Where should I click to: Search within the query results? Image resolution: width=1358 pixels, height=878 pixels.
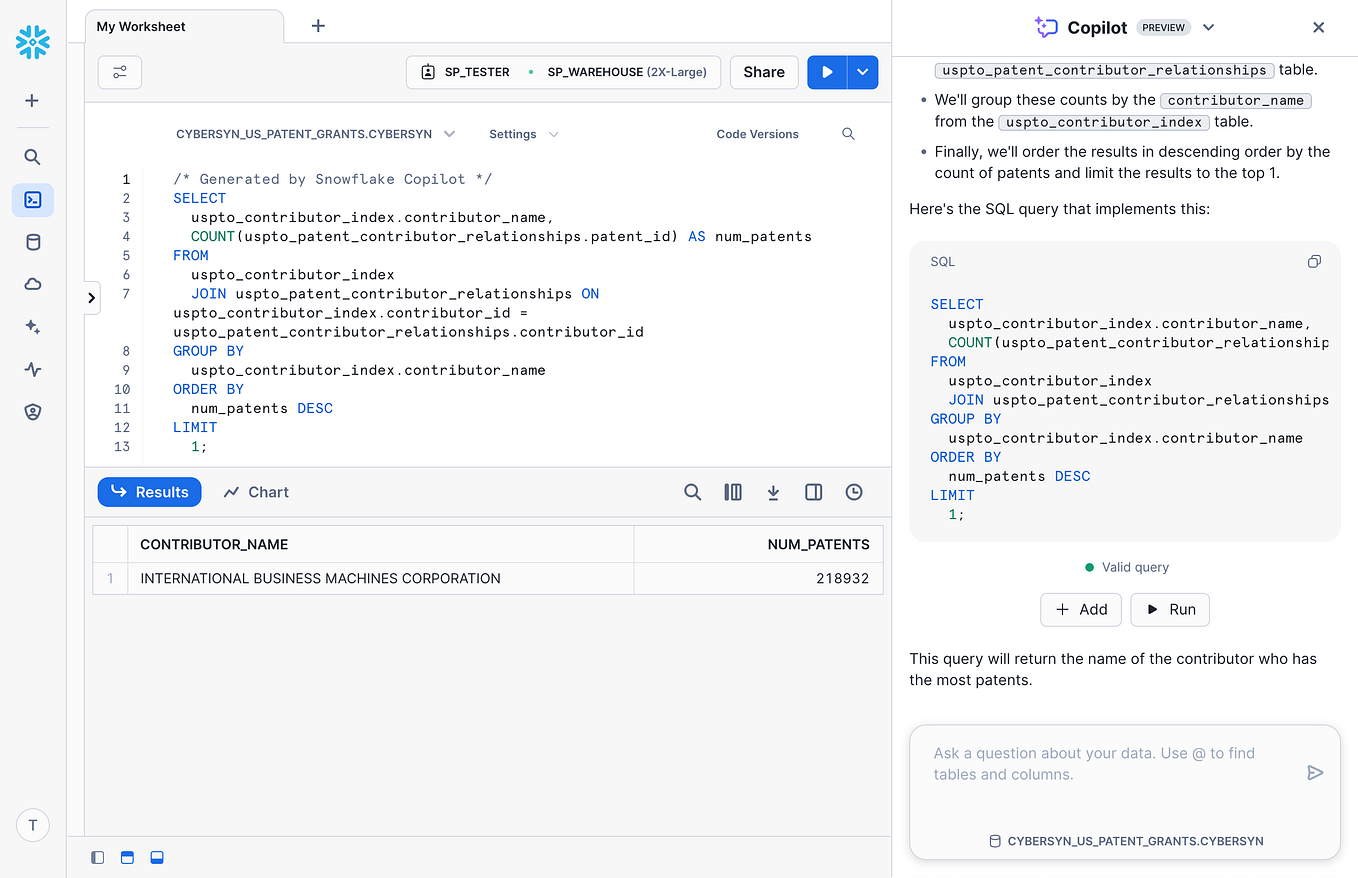(x=693, y=492)
